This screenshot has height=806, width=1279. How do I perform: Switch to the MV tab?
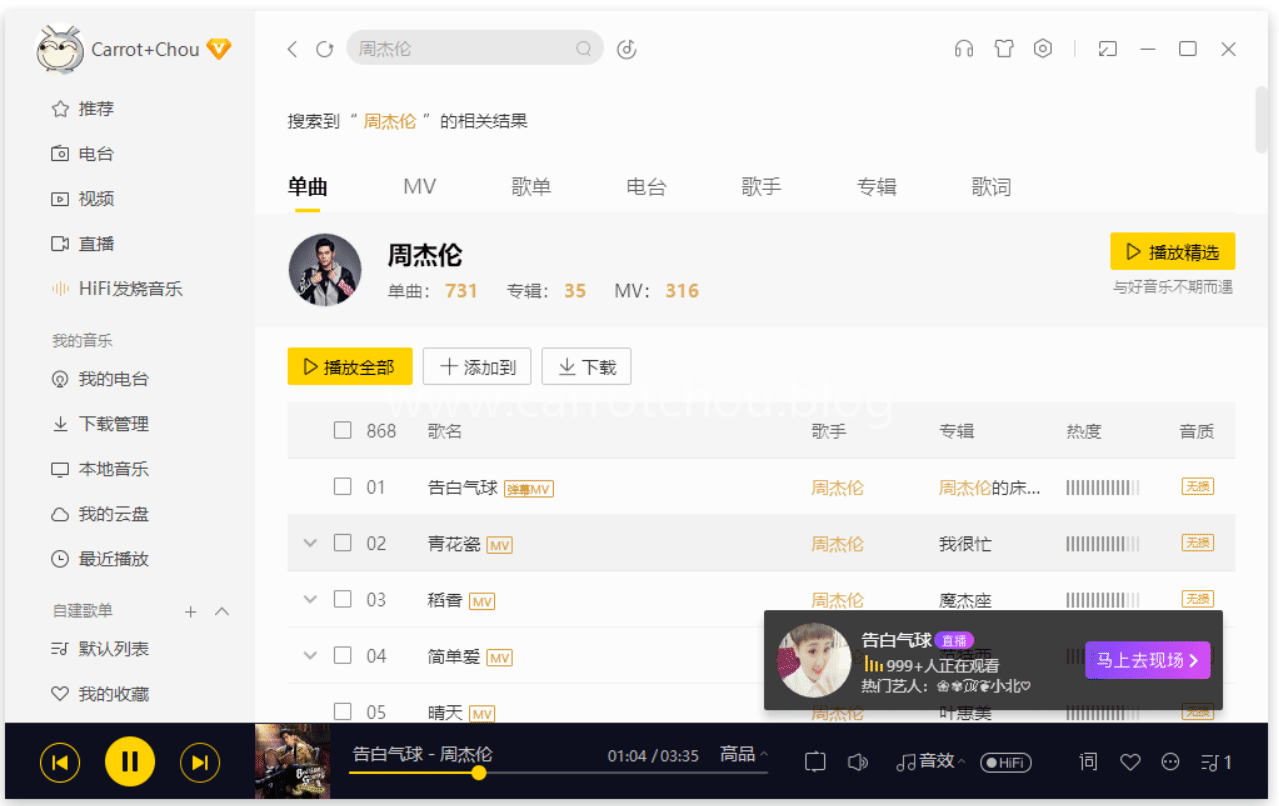pyautogui.click(x=419, y=186)
